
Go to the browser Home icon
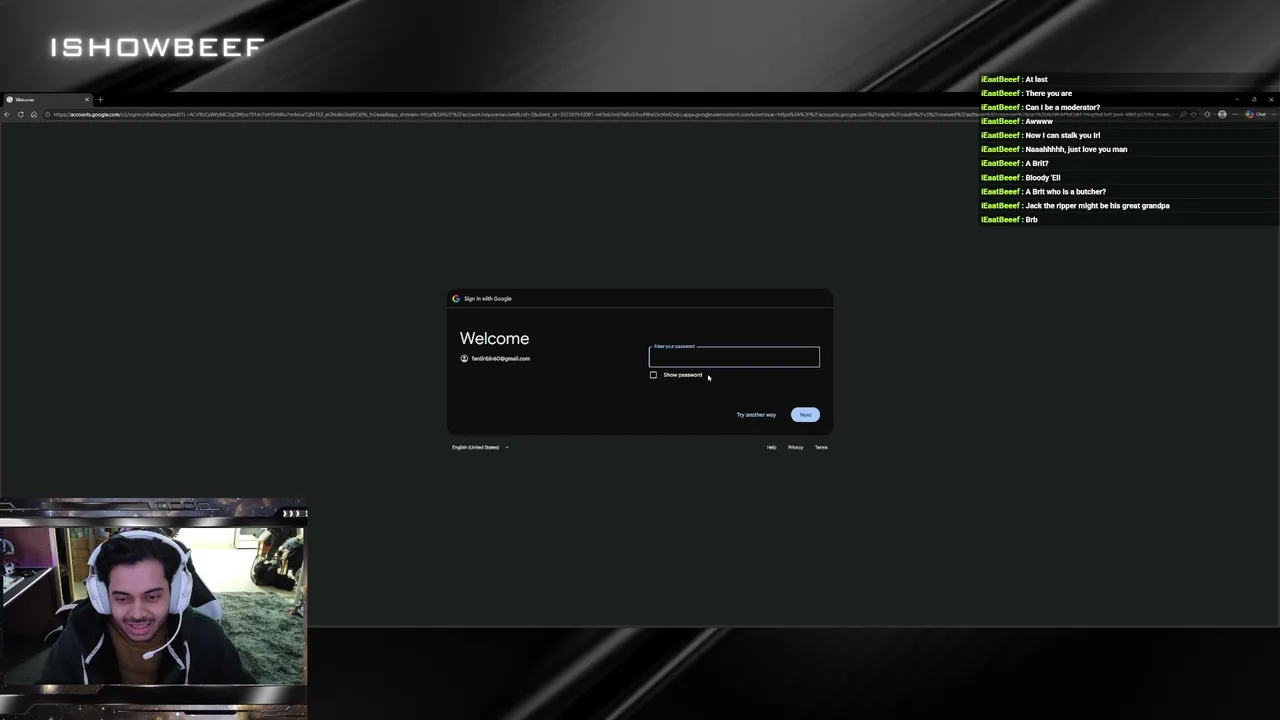pyautogui.click(x=33, y=114)
